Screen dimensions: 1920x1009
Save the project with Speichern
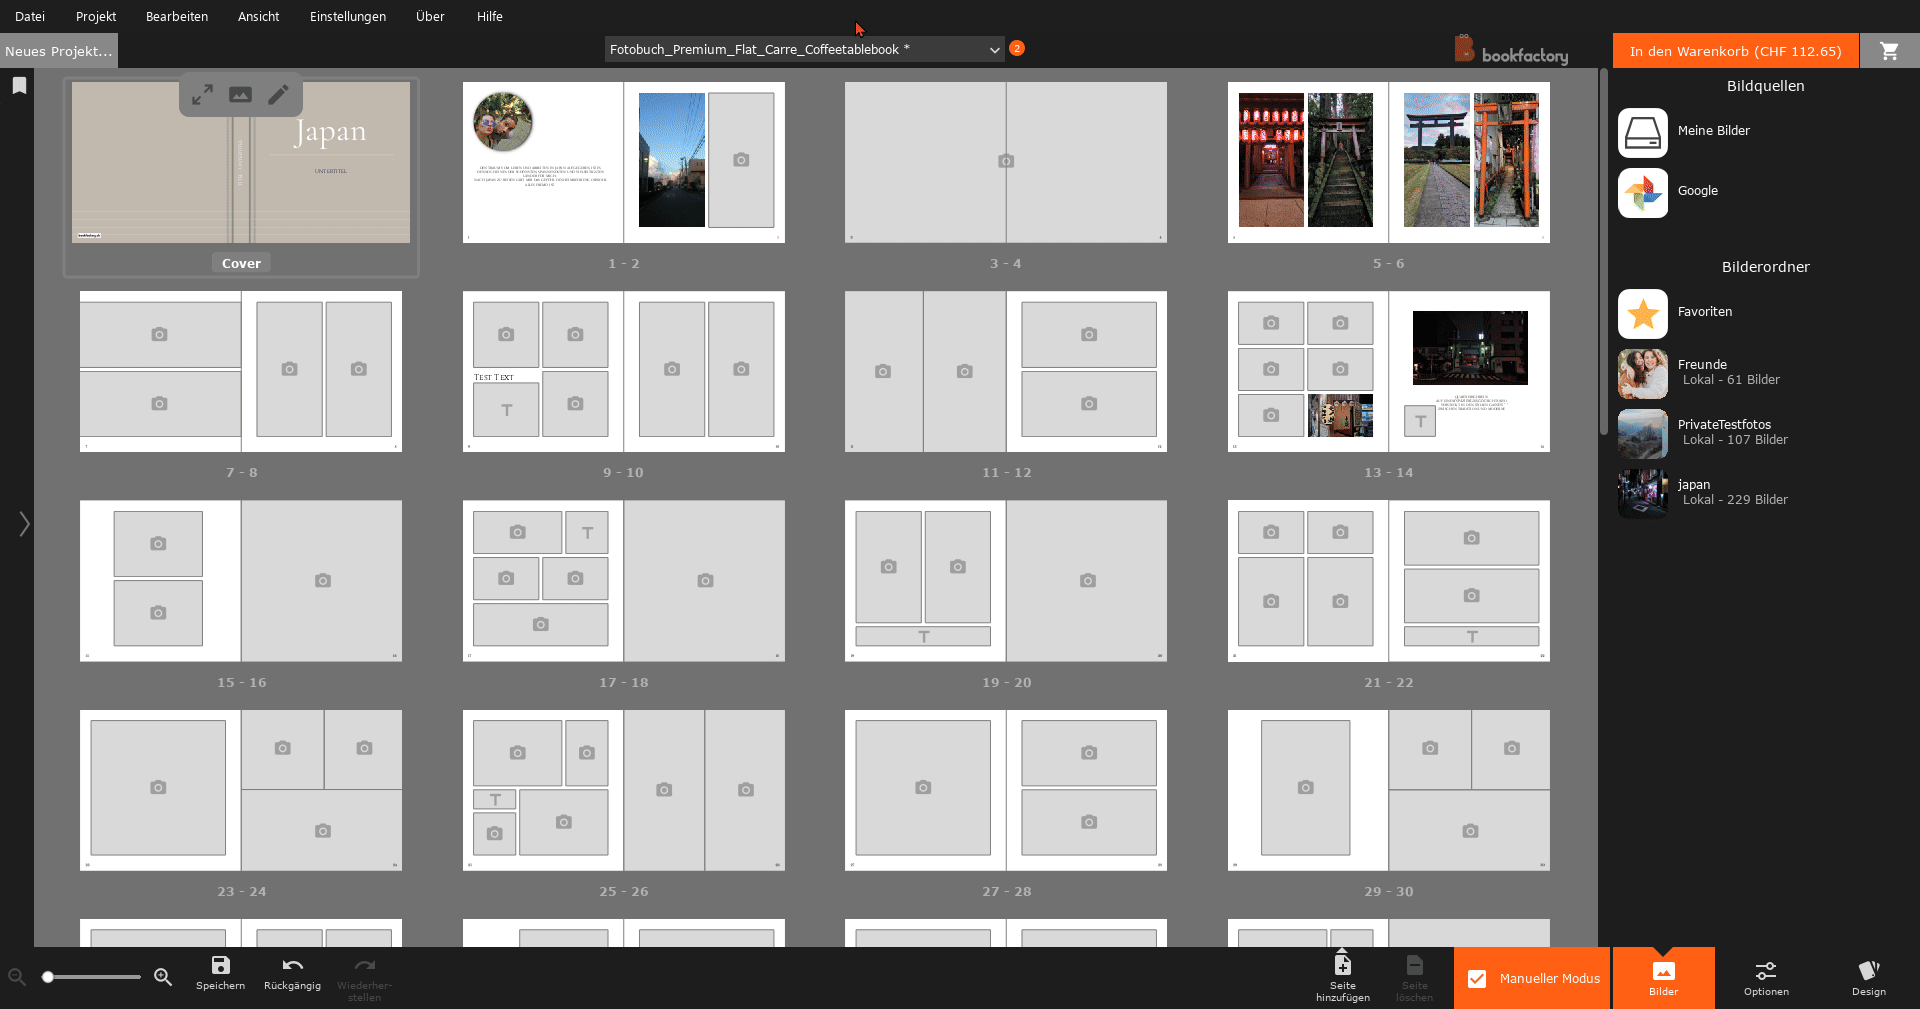(x=220, y=973)
